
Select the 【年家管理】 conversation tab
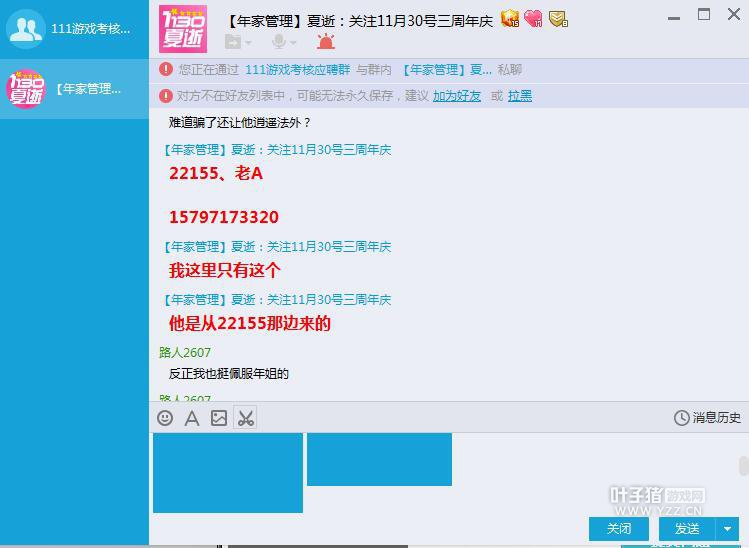point(74,89)
